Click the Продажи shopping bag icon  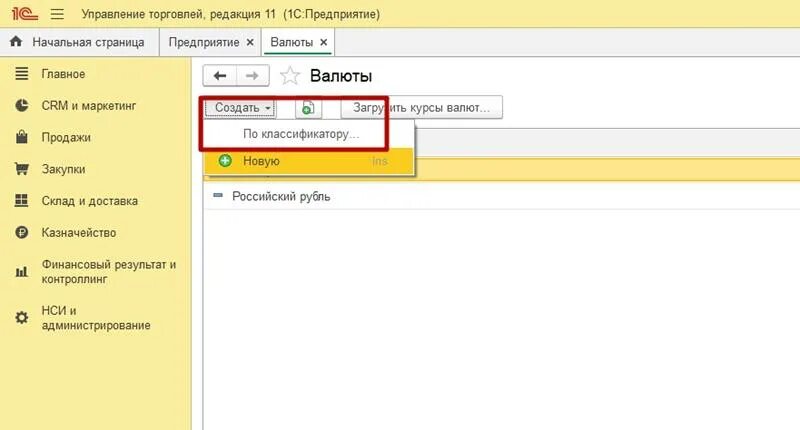point(21,137)
